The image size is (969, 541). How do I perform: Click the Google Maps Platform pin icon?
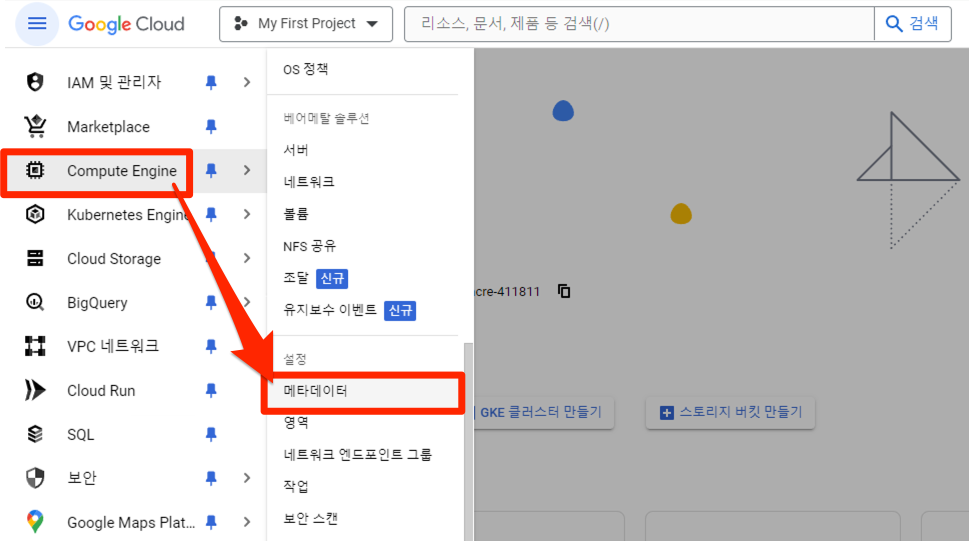coord(35,522)
